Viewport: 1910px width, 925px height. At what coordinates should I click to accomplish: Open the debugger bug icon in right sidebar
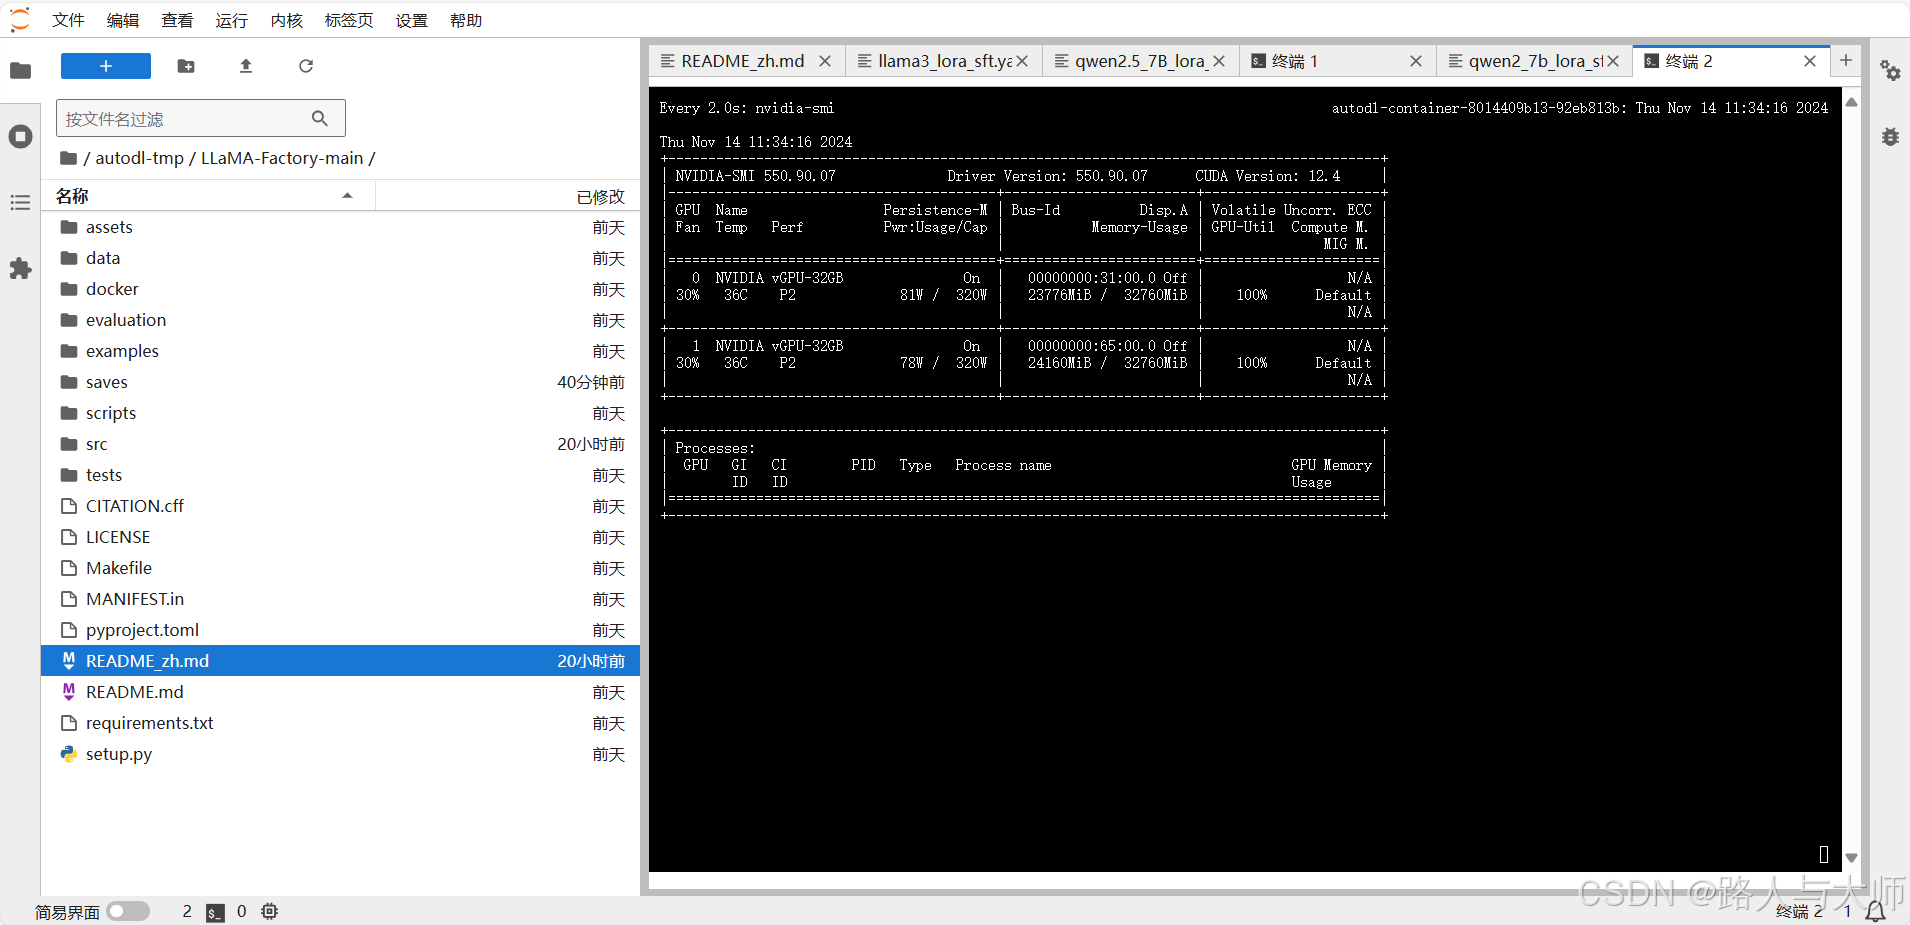point(1890,136)
